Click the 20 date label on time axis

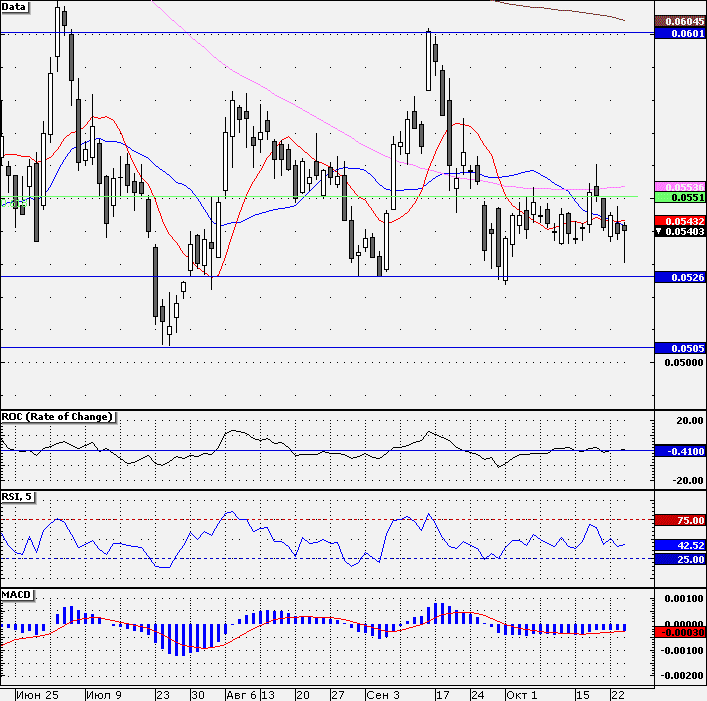[303, 695]
